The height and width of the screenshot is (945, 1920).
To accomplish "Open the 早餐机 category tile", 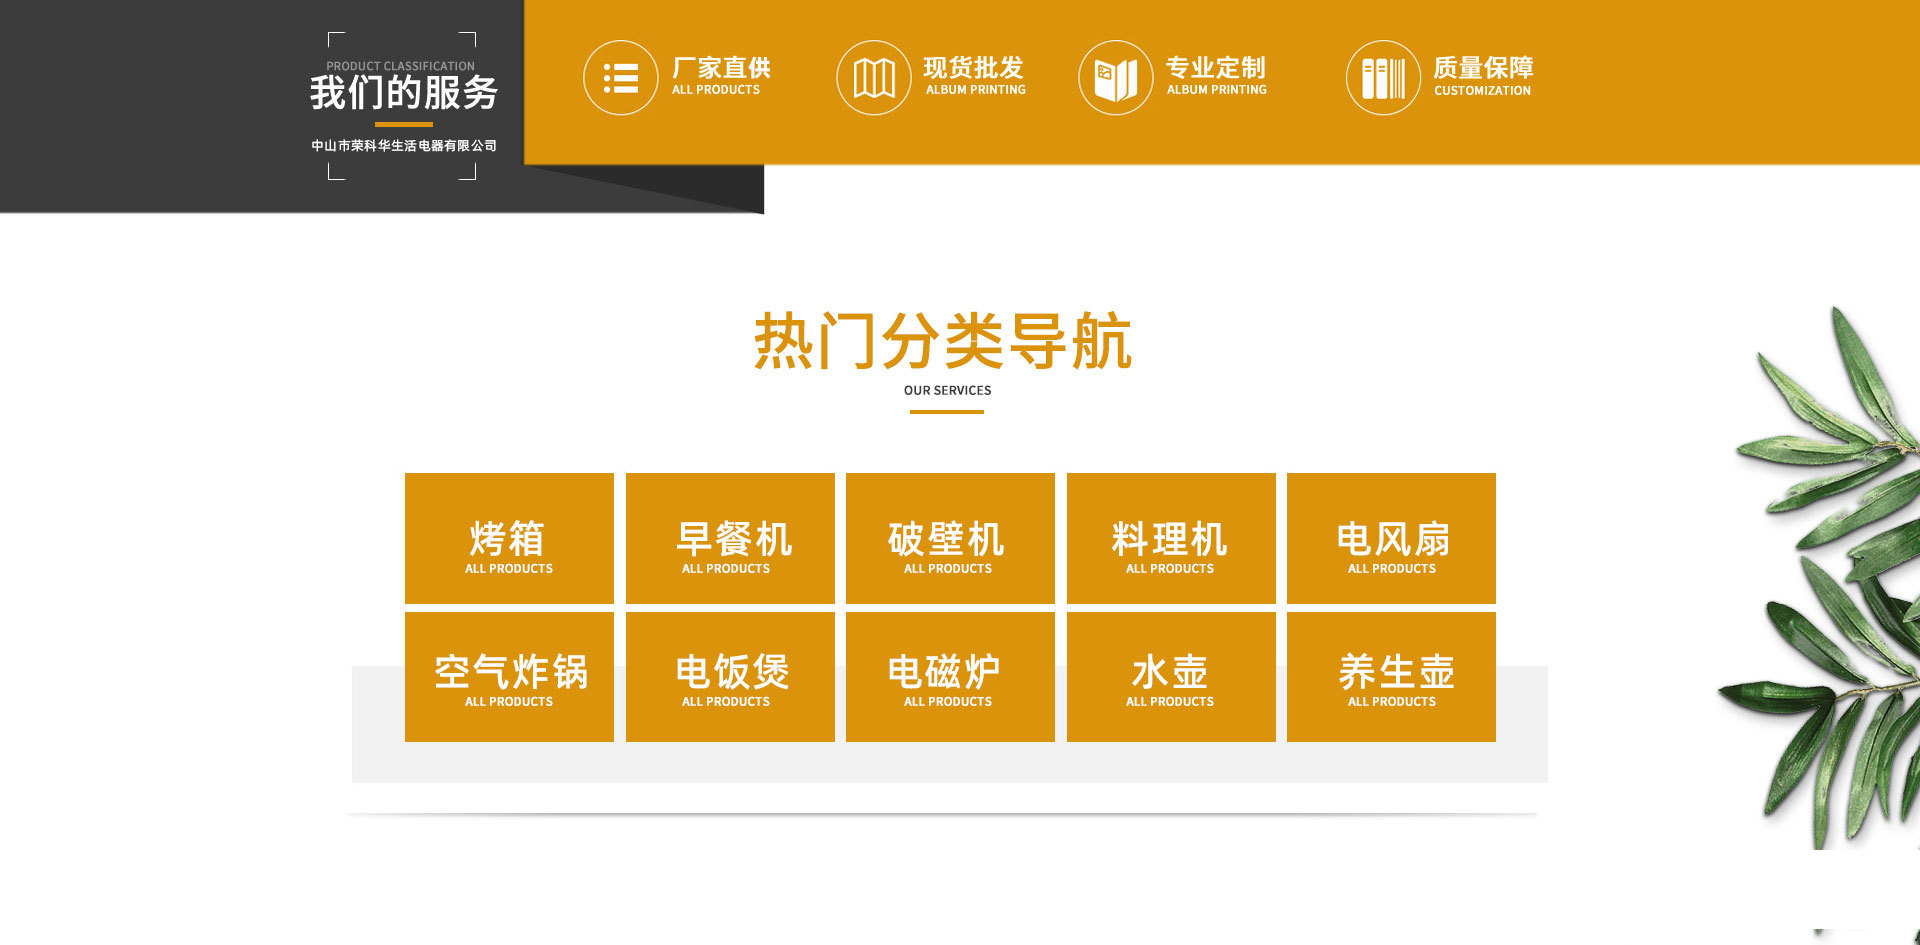I will click(730, 538).
